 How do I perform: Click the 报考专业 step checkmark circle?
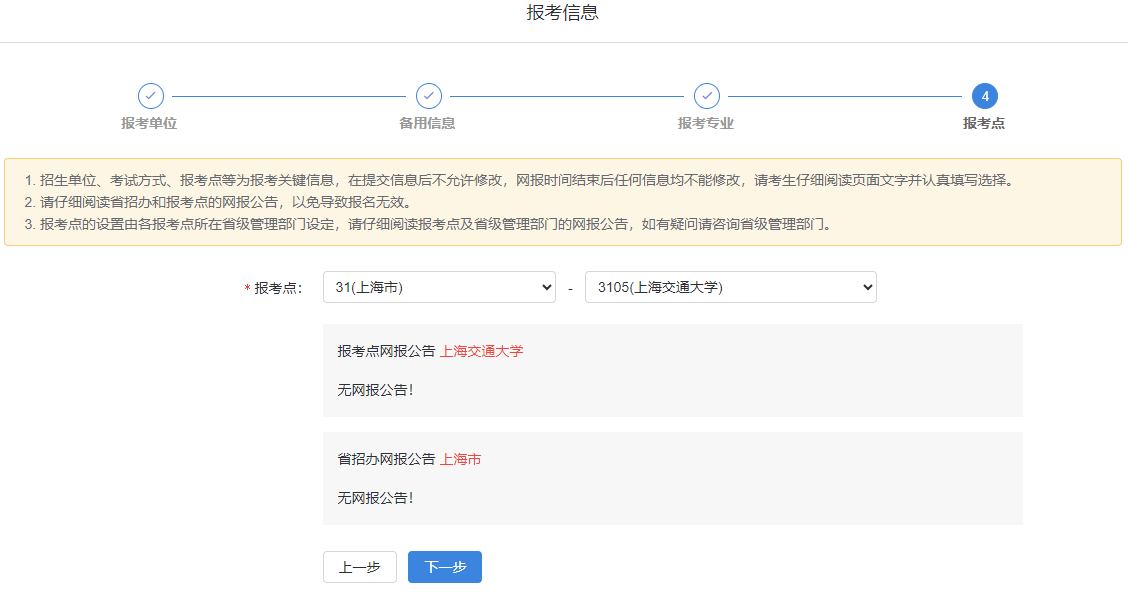click(706, 96)
